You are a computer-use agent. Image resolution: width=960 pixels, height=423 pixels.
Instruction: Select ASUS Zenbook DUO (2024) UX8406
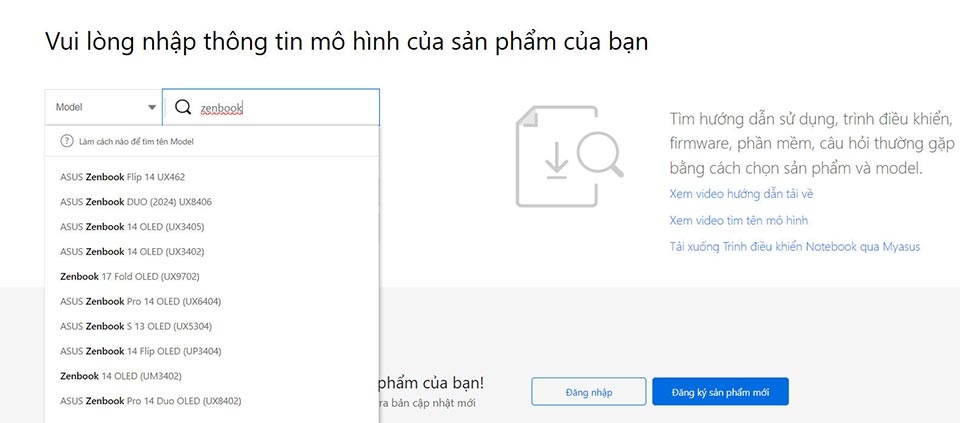click(136, 202)
